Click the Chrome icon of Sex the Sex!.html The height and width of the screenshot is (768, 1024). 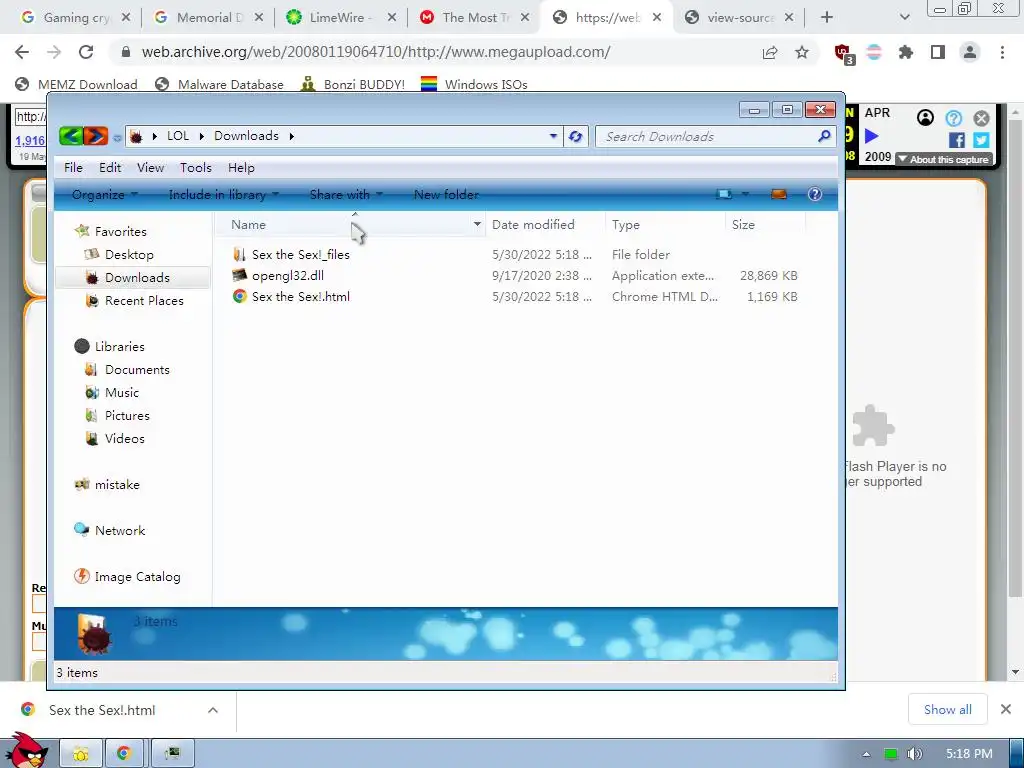(x=240, y=296)
